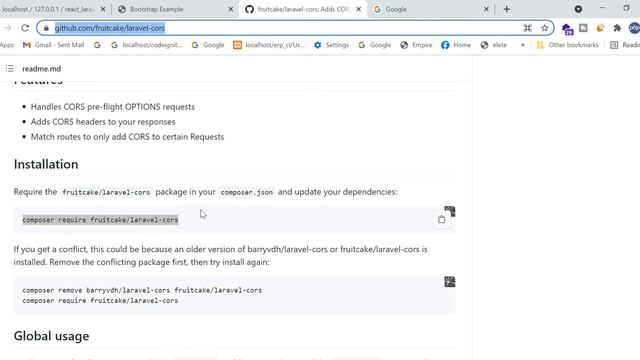Click the readme.md file name header

42,69
